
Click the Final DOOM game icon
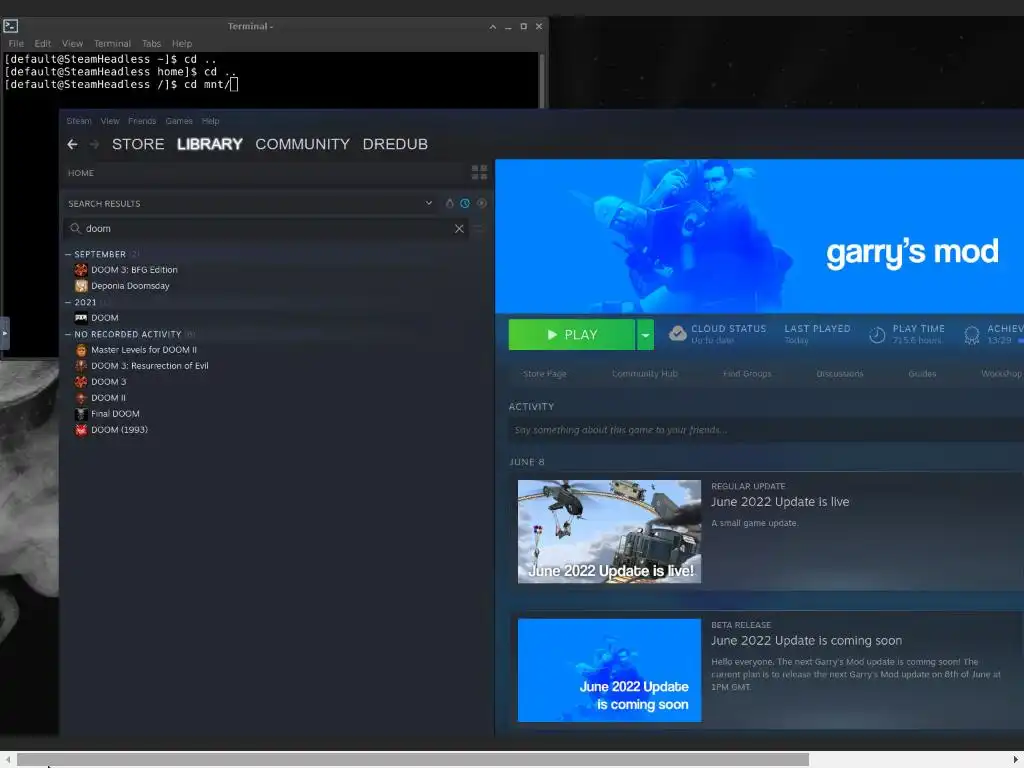[81, 414]
